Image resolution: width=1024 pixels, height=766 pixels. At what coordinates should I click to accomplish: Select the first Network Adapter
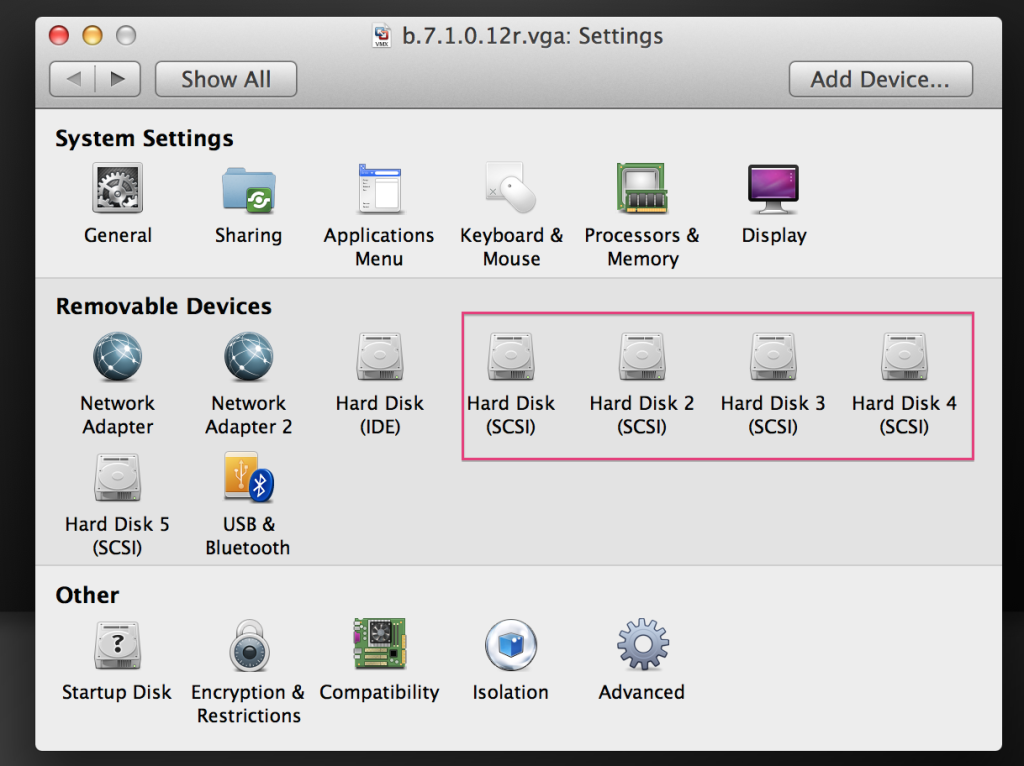[x=118, y=358]
